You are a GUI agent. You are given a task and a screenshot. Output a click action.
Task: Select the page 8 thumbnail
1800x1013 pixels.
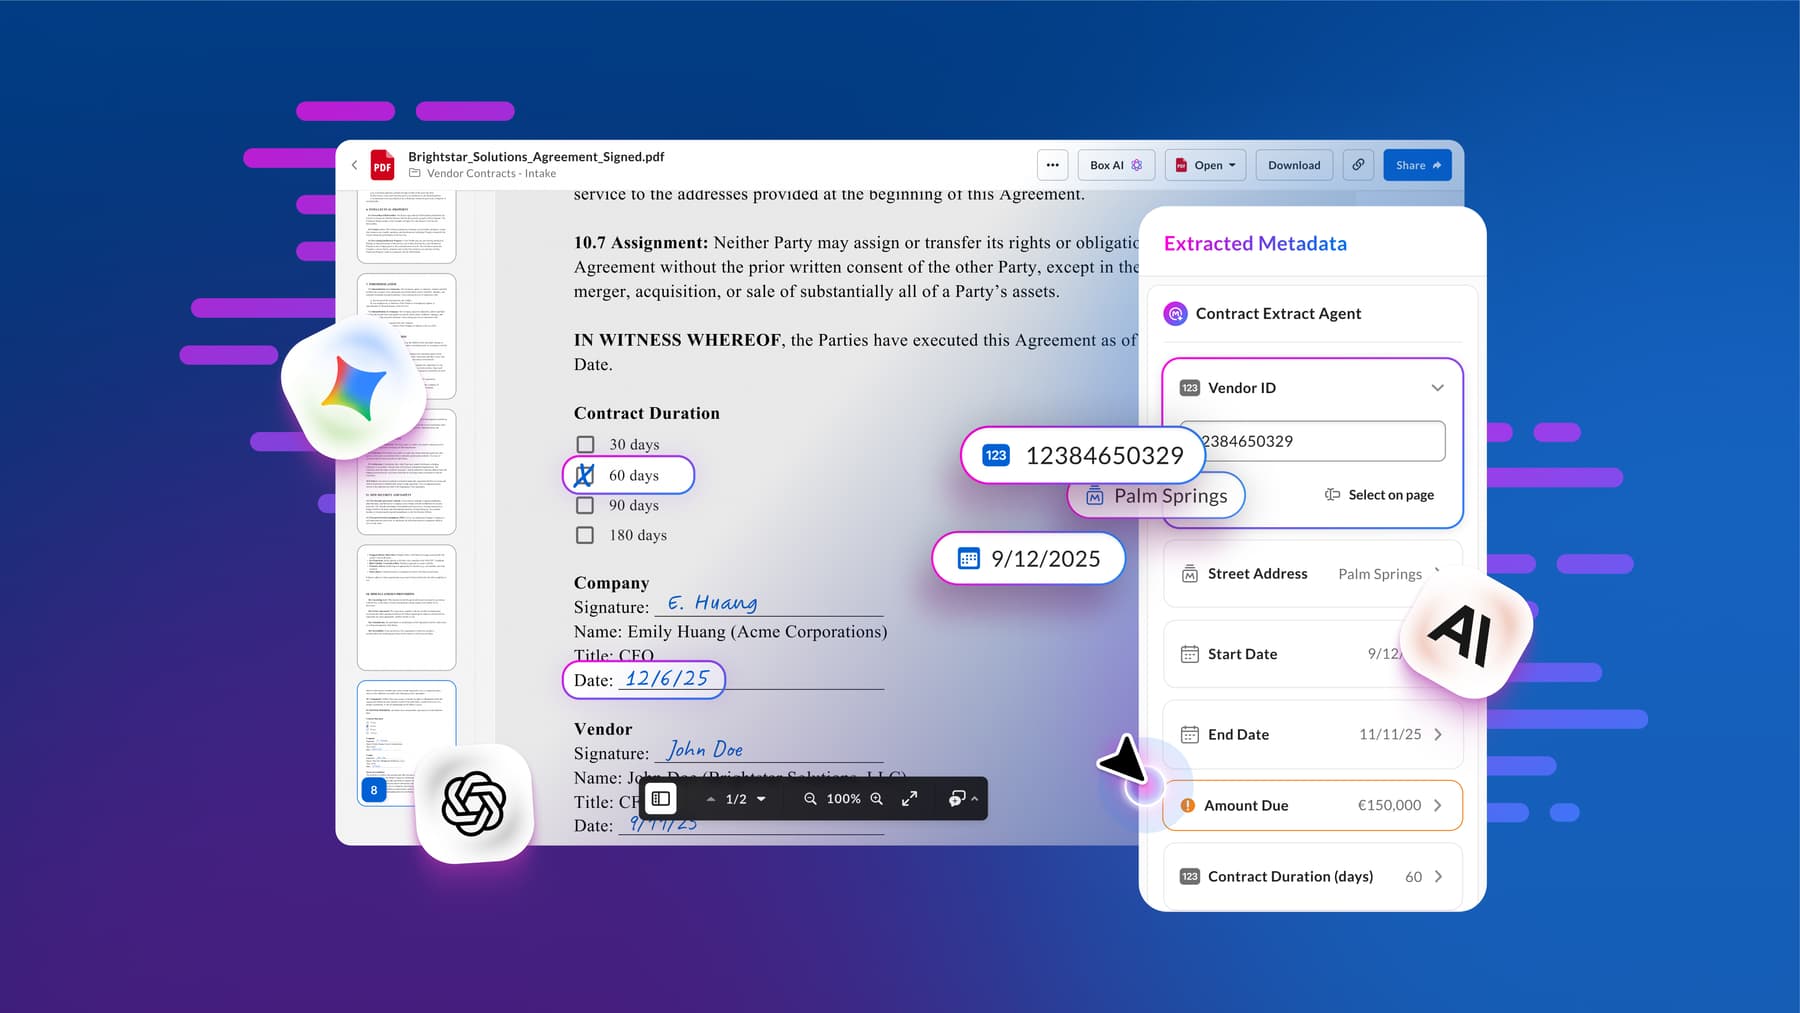(x=406, y=742)
